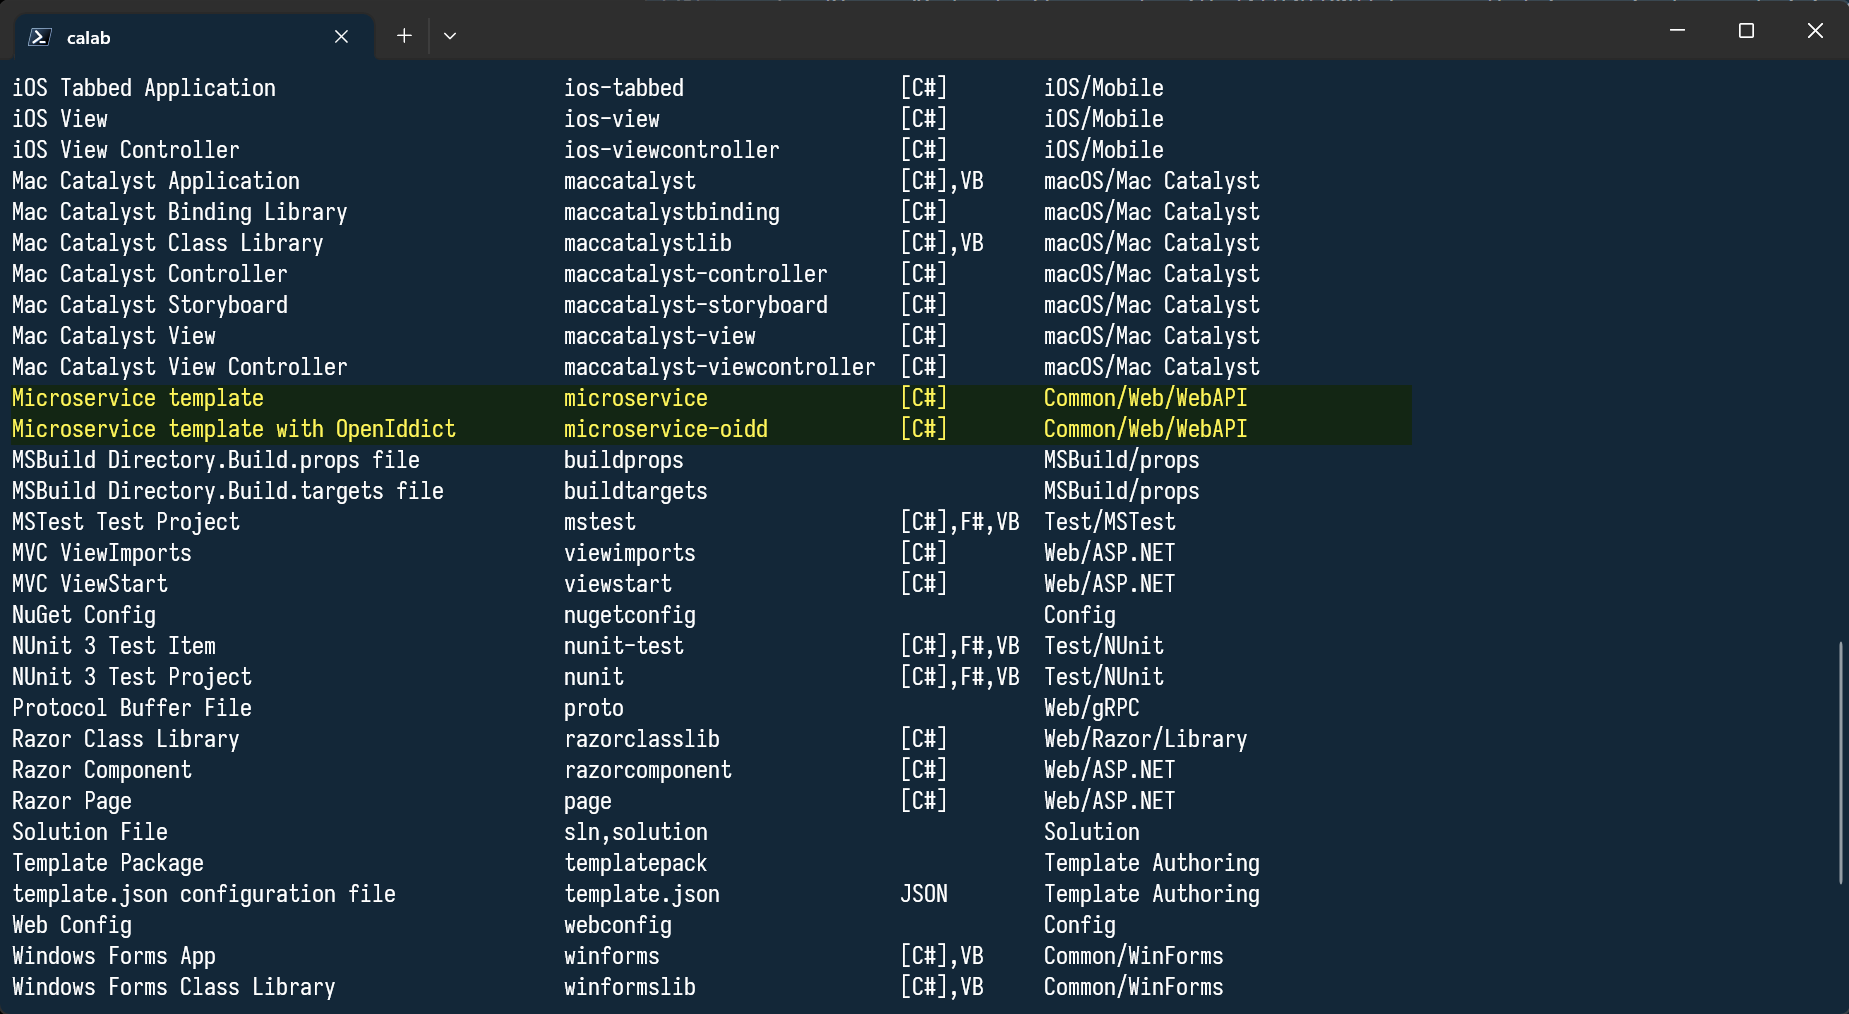Click 'Mac Catalyst Controller' text
The width and height of the screenshot is (1849, 1014).
click(x=150, y=274)
